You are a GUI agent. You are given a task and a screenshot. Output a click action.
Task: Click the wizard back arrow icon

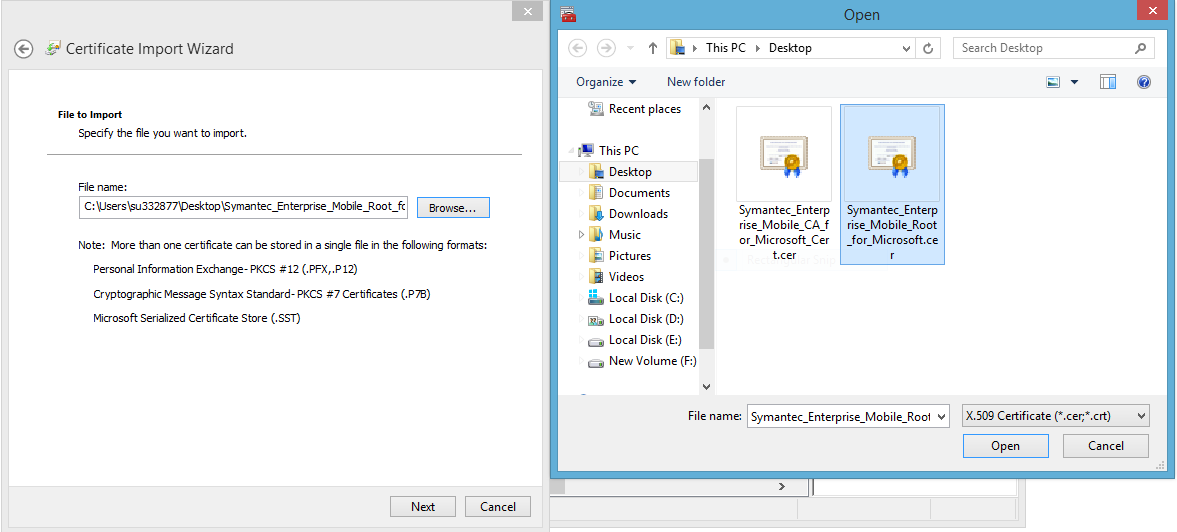click(24, 49)
